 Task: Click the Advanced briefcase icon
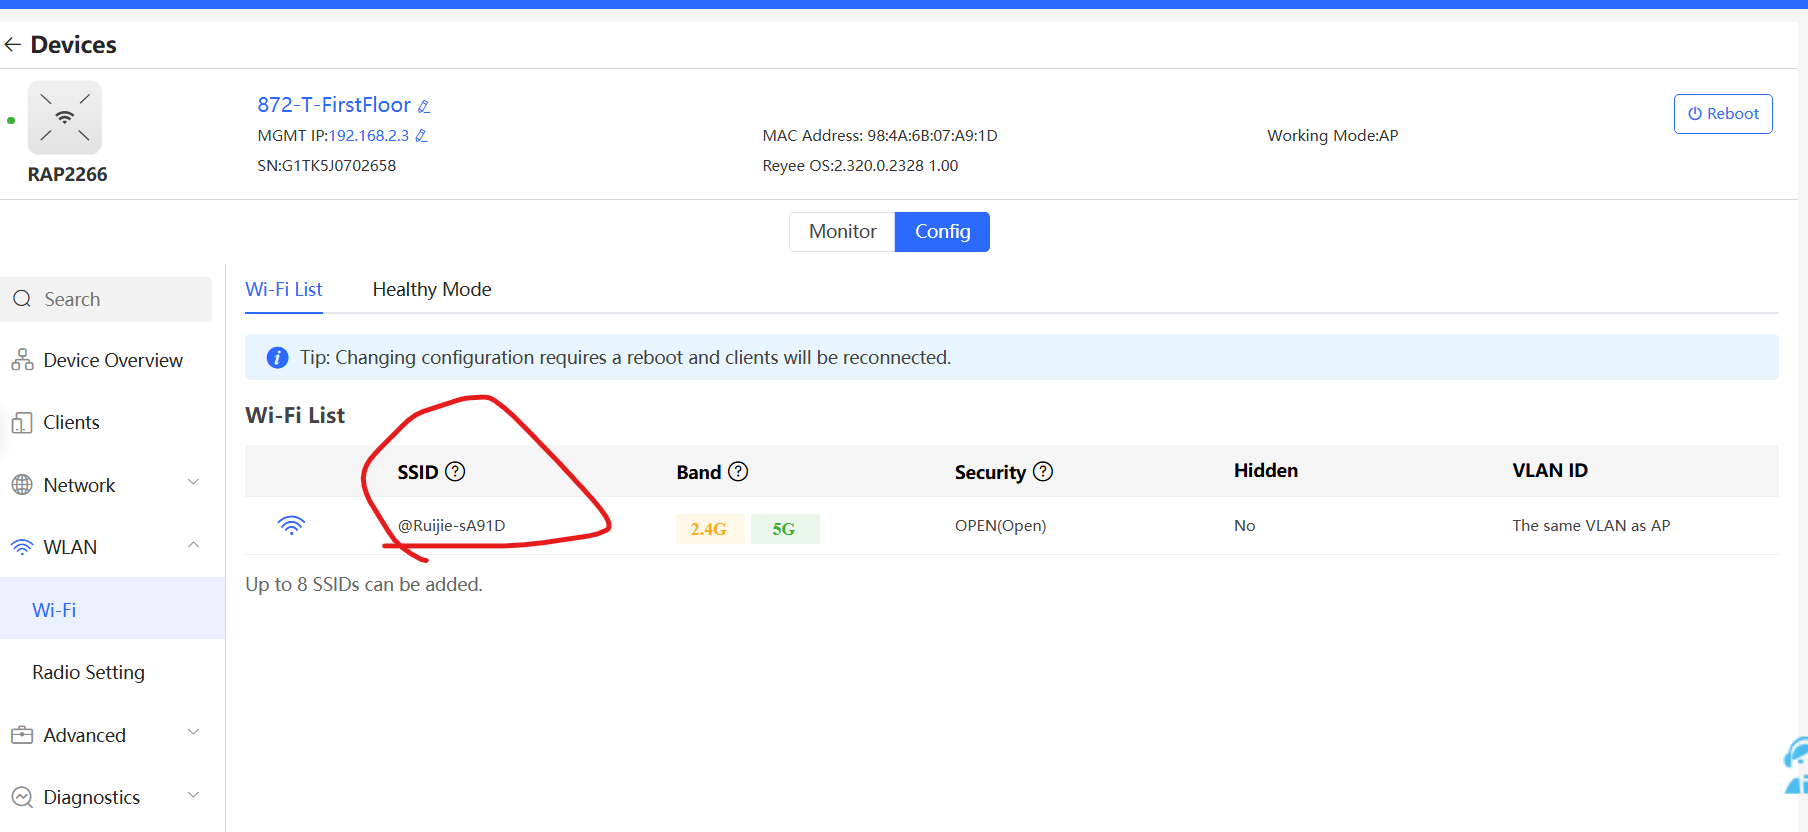point(22,735)
